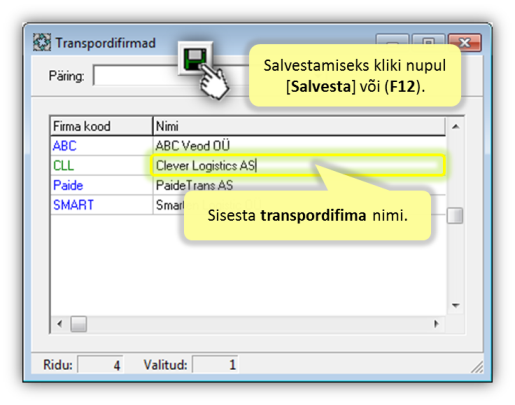The height and width of the screenshot is (405, 515).
Task: Click the vertical scrollbar thumb
Action: (455, 216)
